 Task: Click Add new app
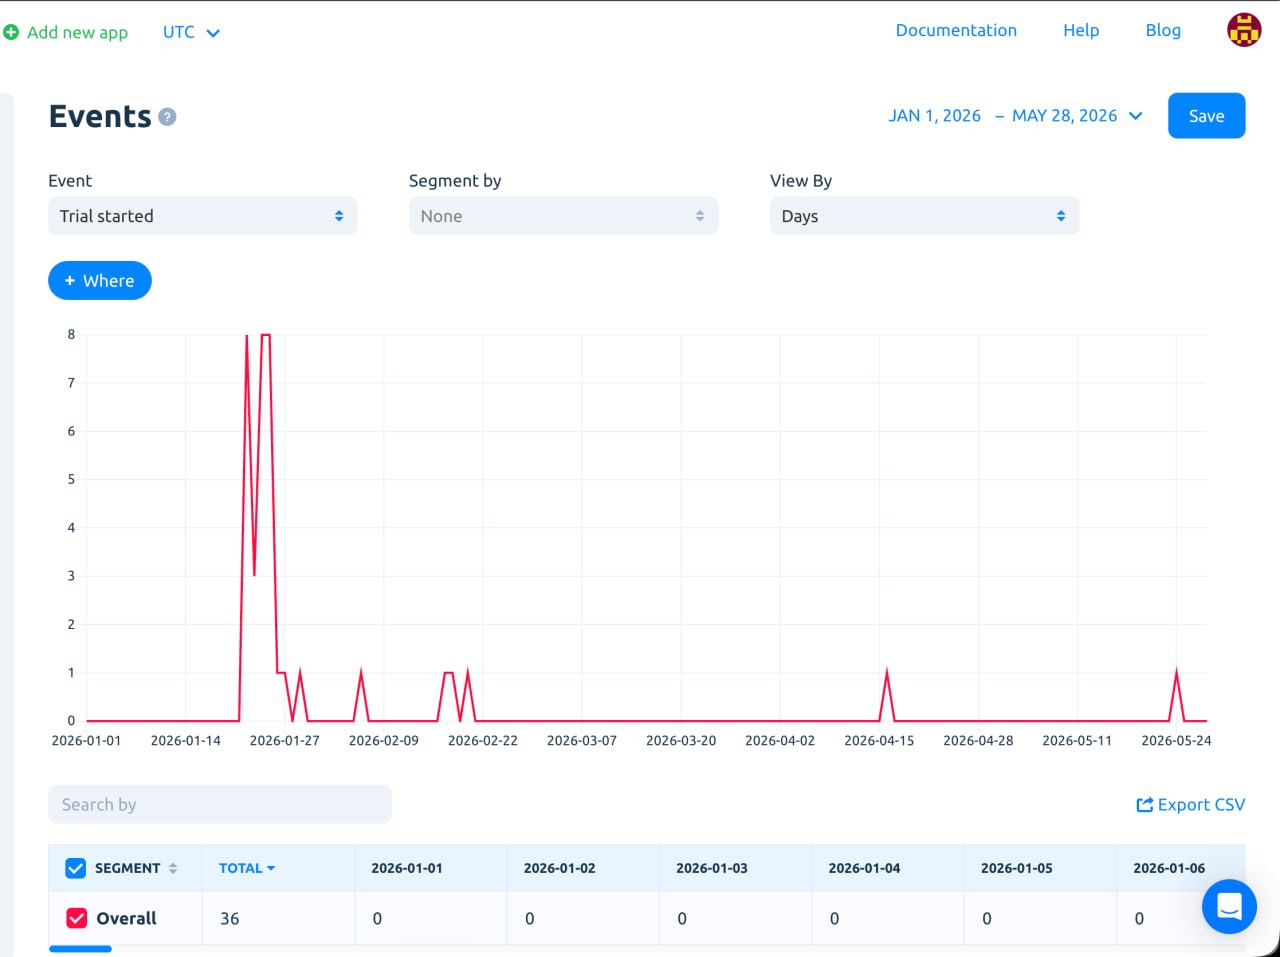click(77, 32)
